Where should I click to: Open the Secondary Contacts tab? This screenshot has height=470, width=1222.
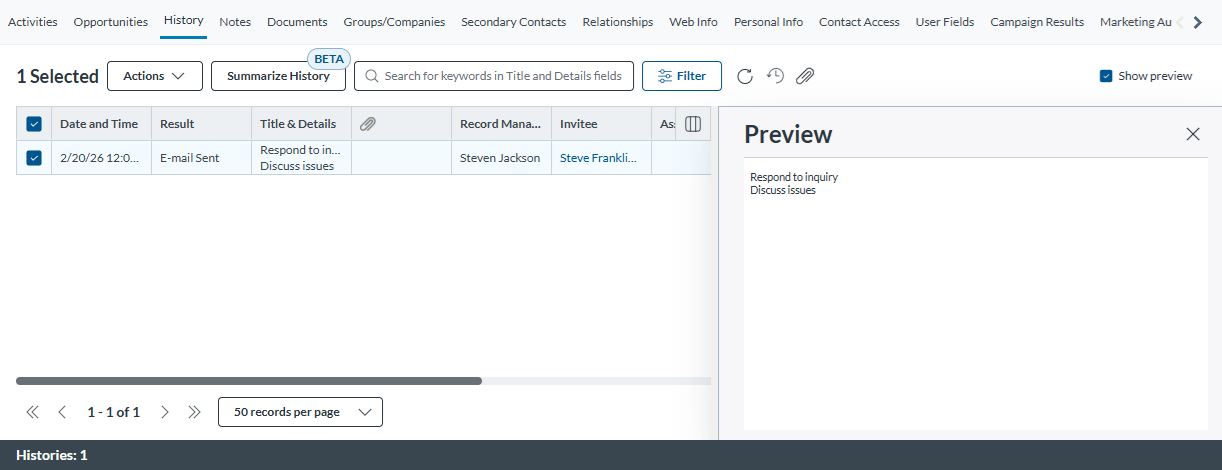(x=514, y=21)
